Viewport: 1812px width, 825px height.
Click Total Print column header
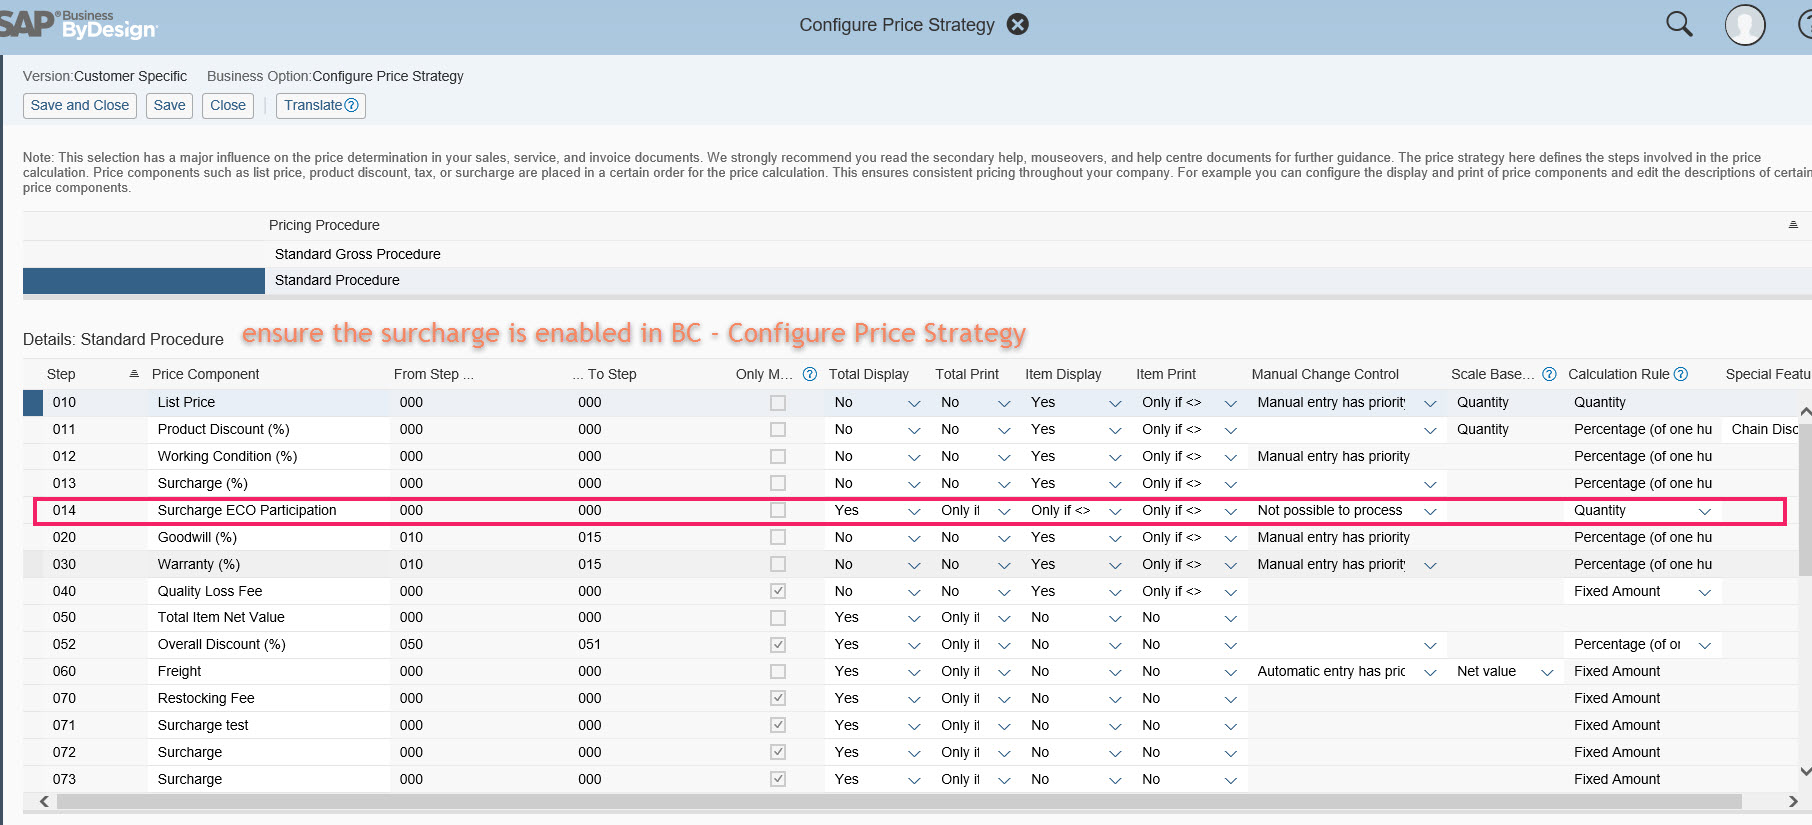[967, 374]
